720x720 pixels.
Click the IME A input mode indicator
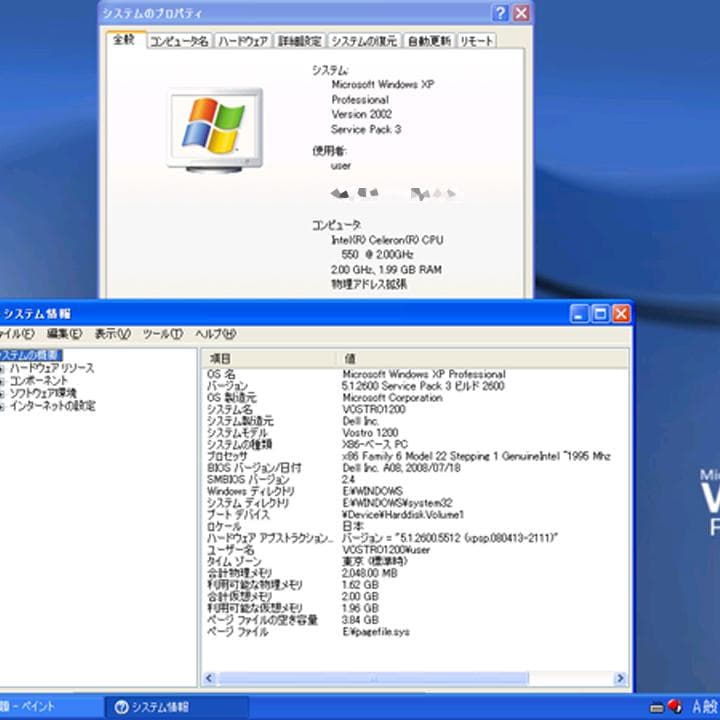tap(696, 707)
